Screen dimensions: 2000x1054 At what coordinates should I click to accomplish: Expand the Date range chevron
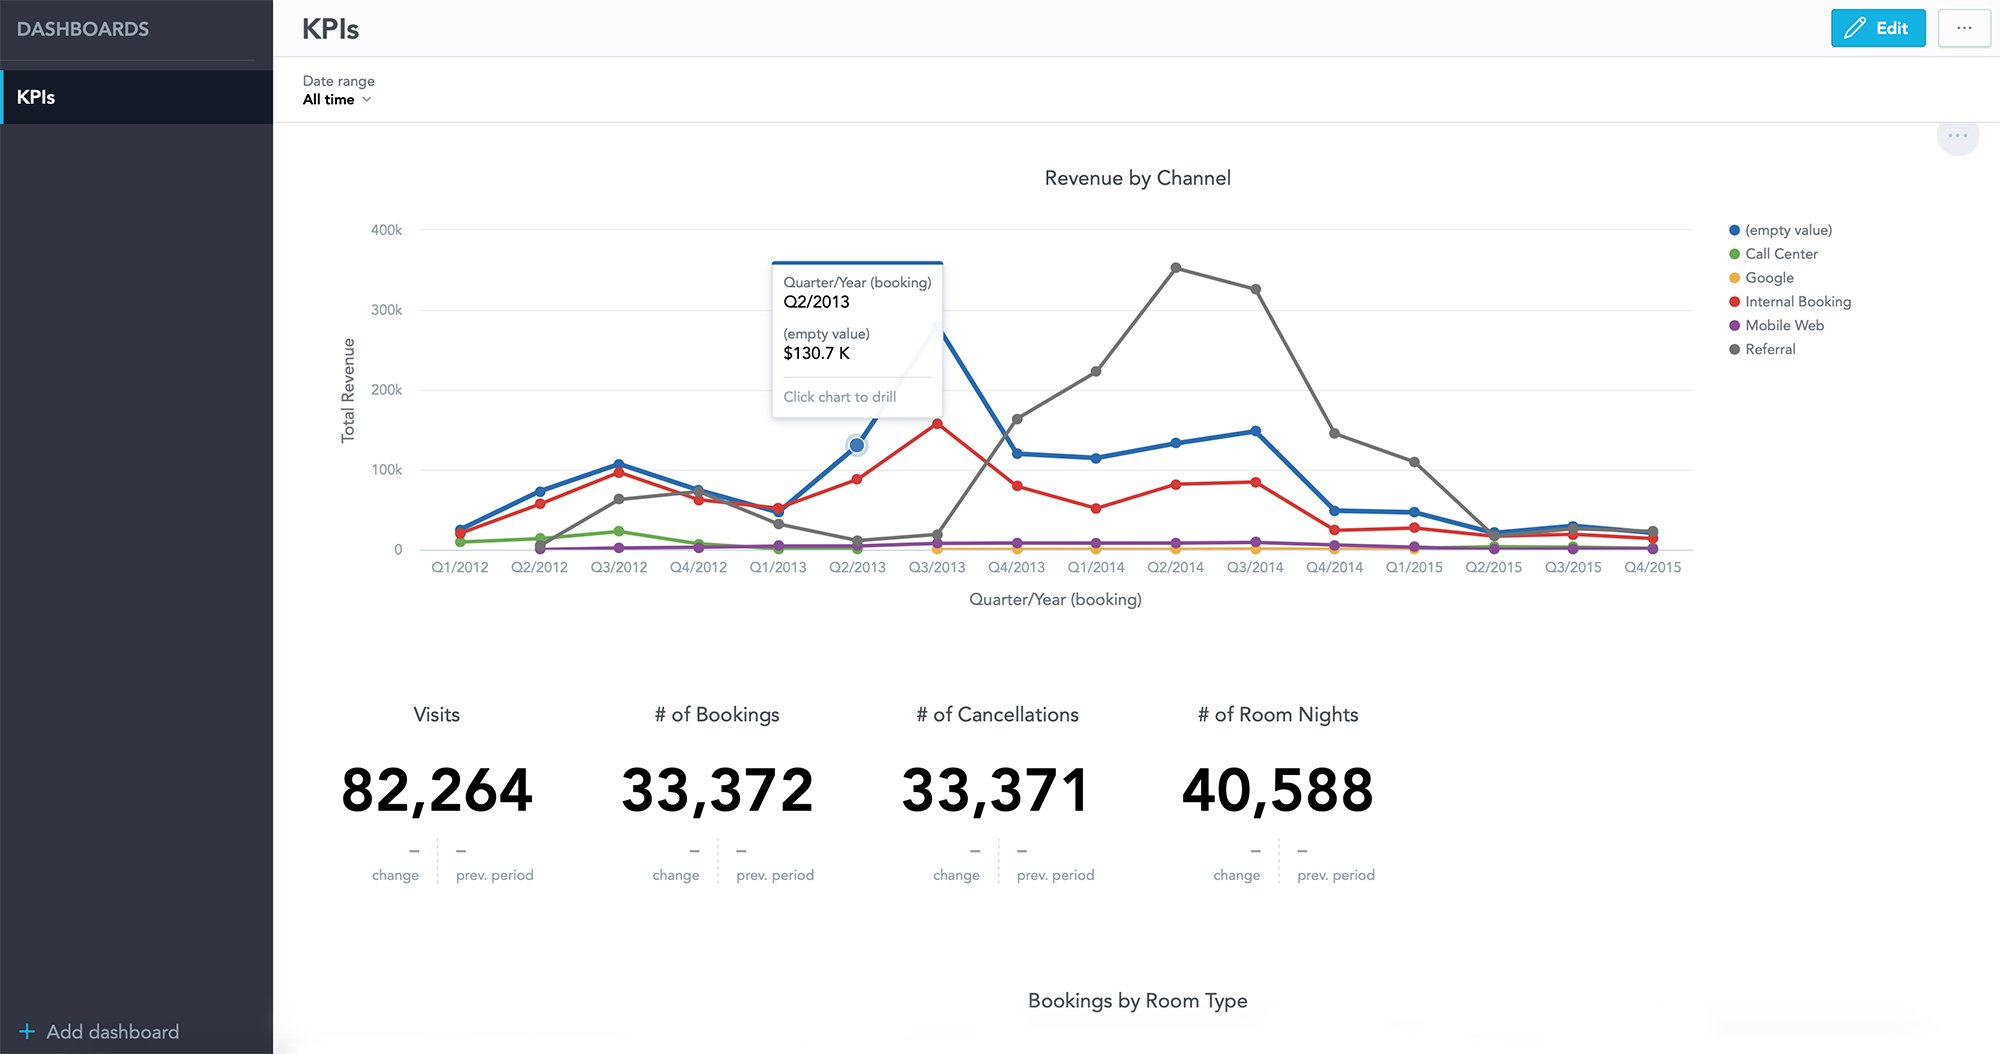tap(368, 100)
